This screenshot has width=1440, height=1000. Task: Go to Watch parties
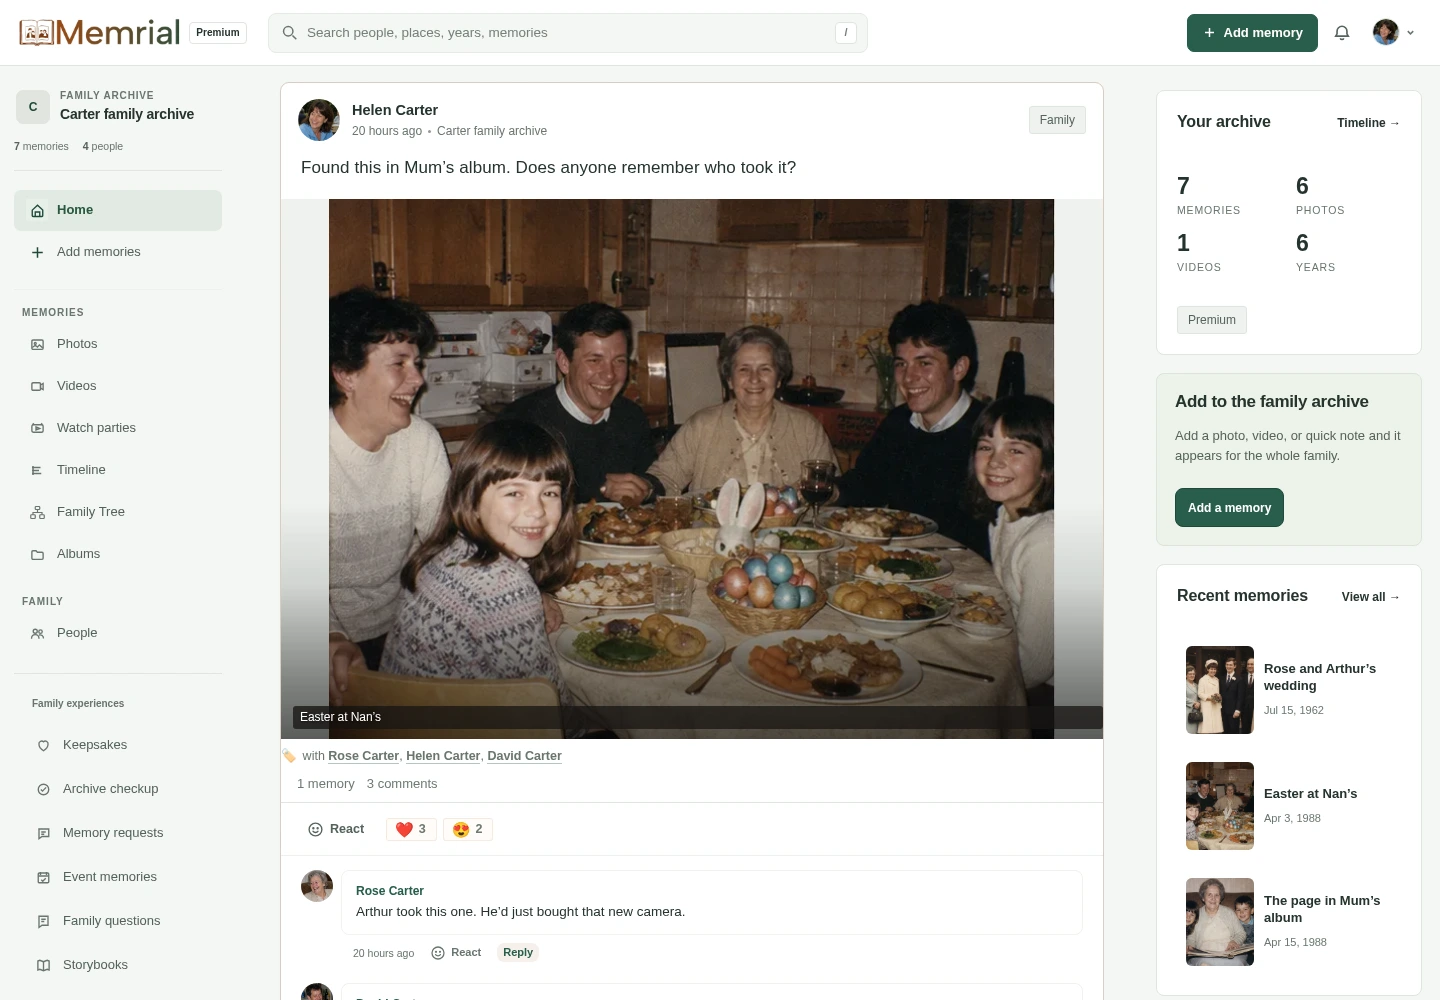[x=118, y=428]
